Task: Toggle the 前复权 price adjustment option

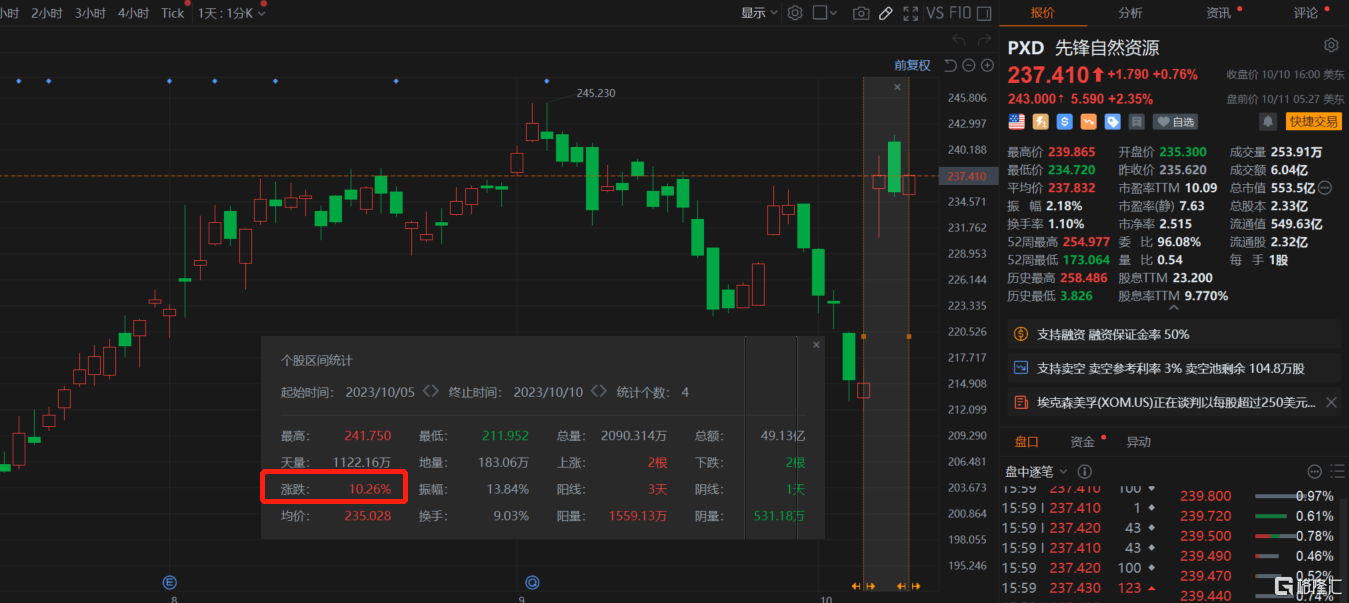Action: pyautogui.click(x=912, y=66)
